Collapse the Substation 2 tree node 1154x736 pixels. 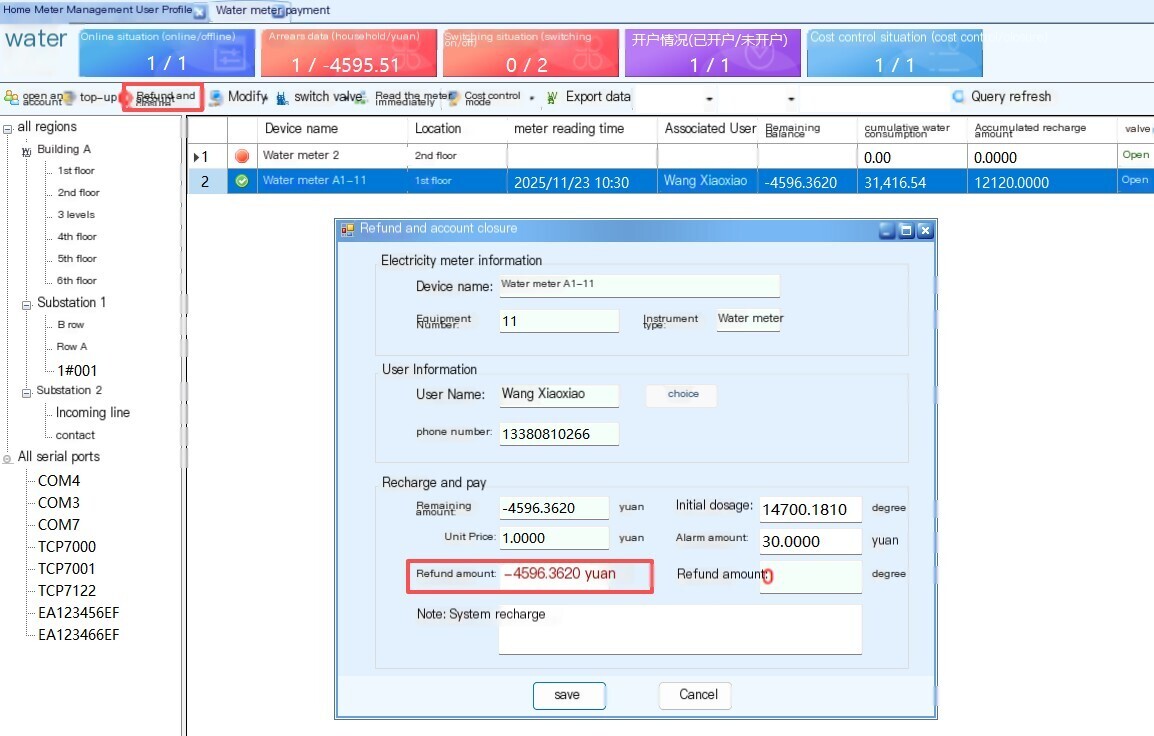pyautogui.click(x=26, y=392)
